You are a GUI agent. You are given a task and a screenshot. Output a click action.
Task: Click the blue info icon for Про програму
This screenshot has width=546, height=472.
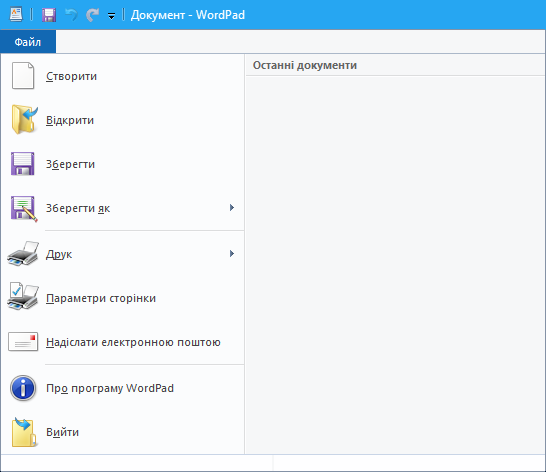point(23,388)
